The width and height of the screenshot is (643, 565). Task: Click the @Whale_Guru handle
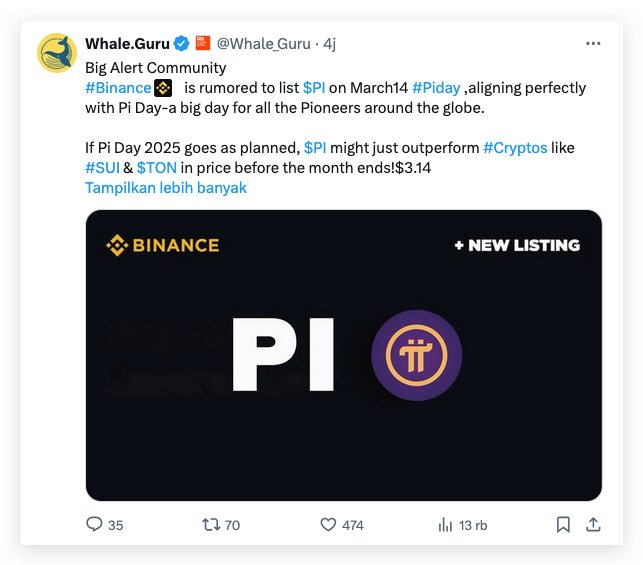[262, 44]
